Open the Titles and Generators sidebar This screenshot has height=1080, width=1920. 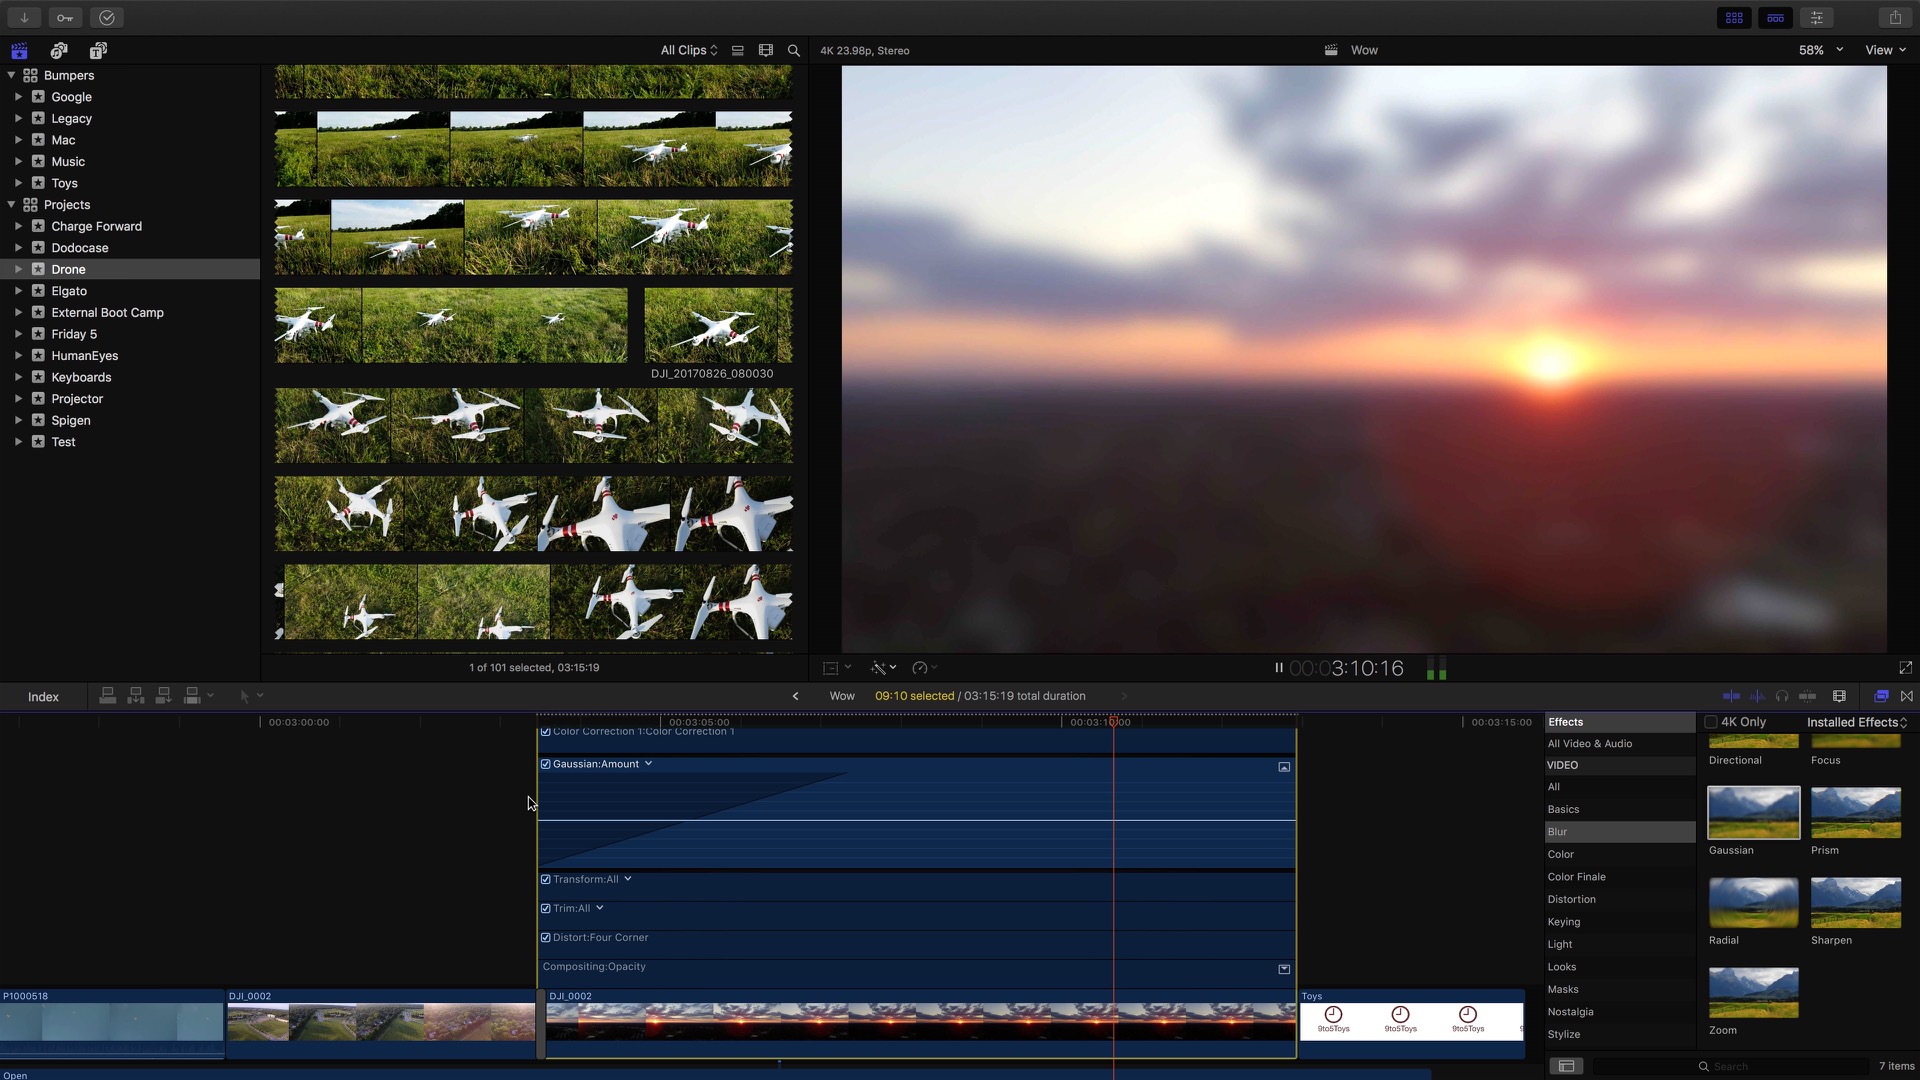[97, 50]
